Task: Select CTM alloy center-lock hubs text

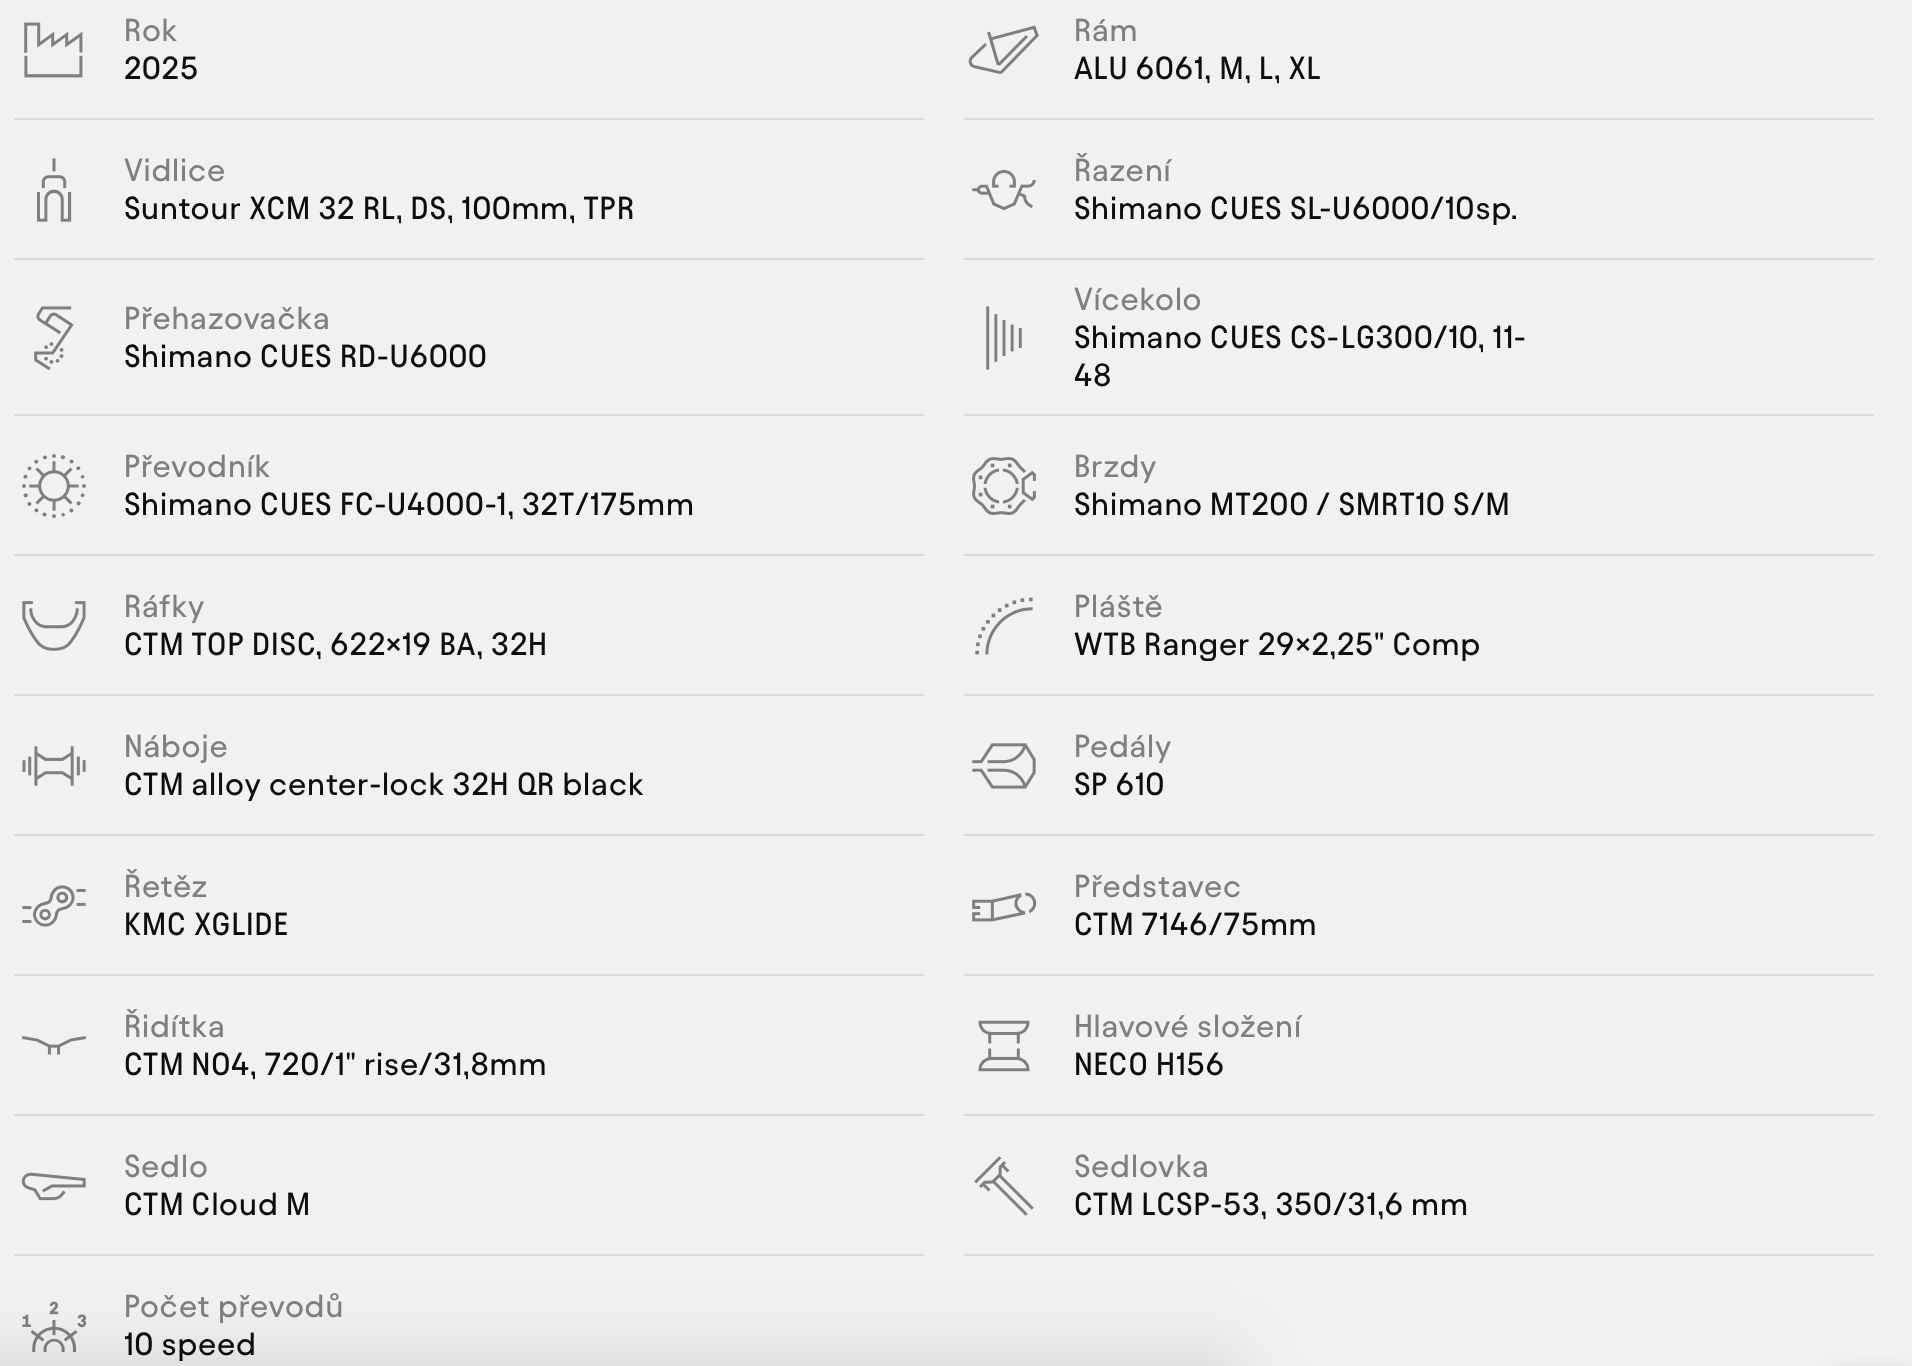Action: coord(383,785)
